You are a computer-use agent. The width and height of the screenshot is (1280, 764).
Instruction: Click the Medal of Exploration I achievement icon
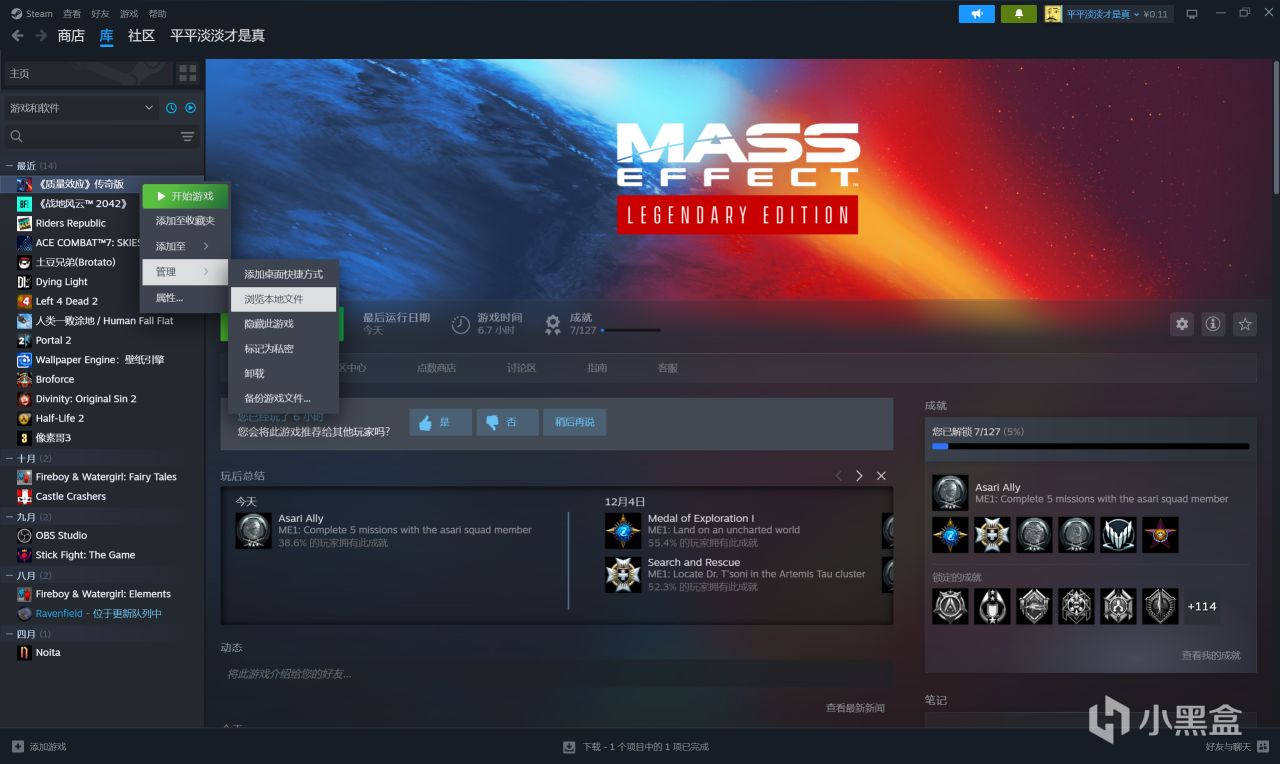click(x=623, y=530)
